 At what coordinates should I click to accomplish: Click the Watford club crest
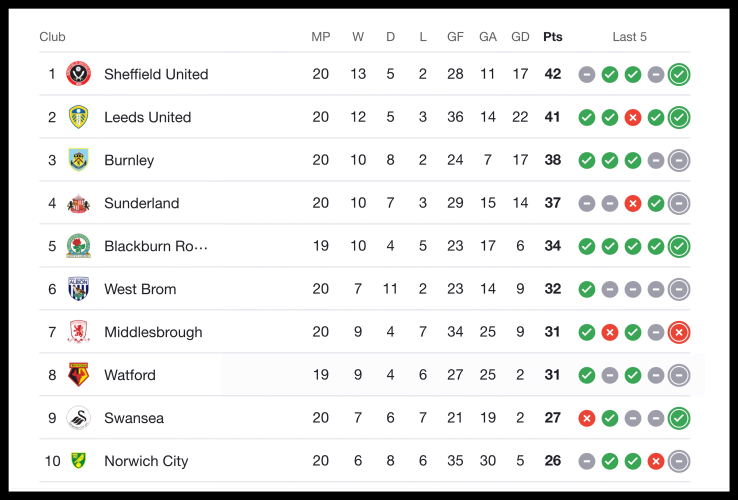point(78,375)
